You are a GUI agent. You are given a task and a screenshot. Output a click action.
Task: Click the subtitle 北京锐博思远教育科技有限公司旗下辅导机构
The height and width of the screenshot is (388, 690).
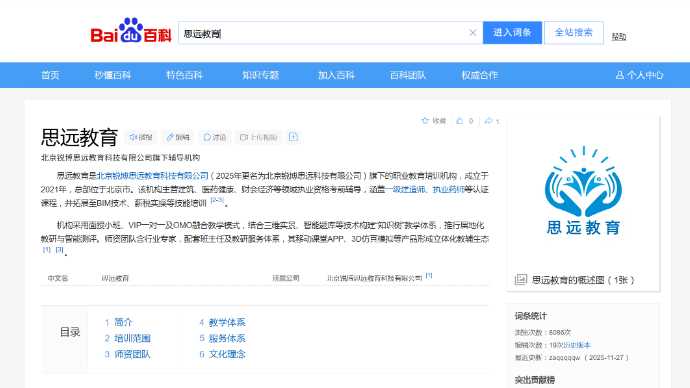pos(121,157)
